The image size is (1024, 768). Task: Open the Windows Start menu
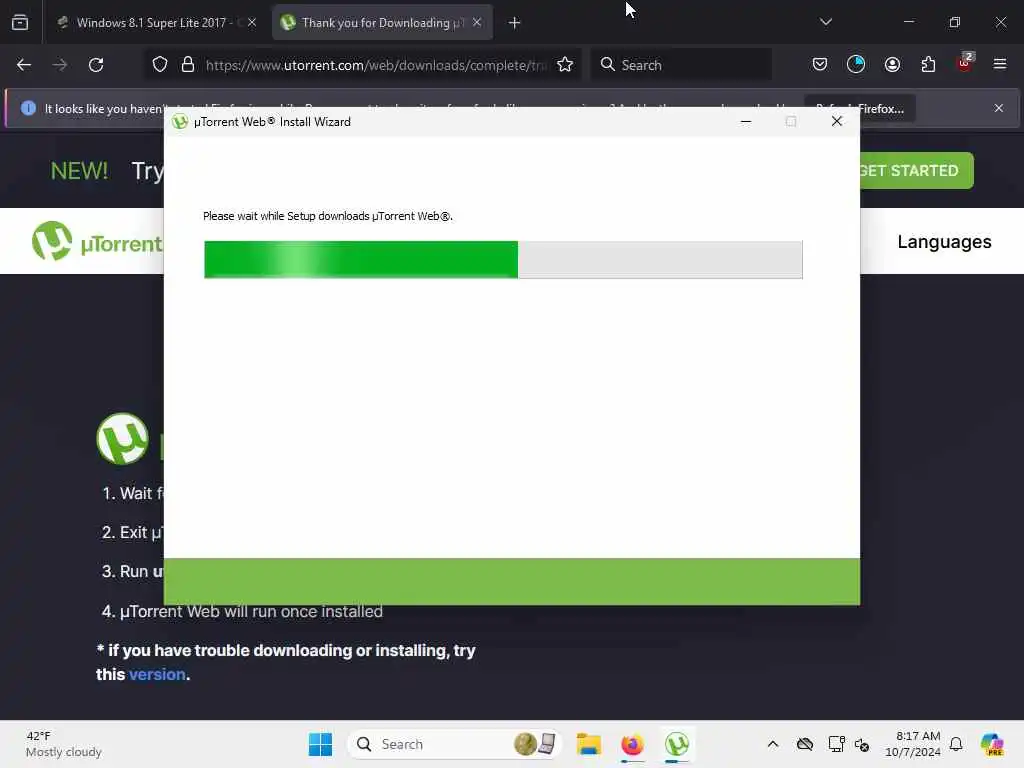tap(320, 744)
